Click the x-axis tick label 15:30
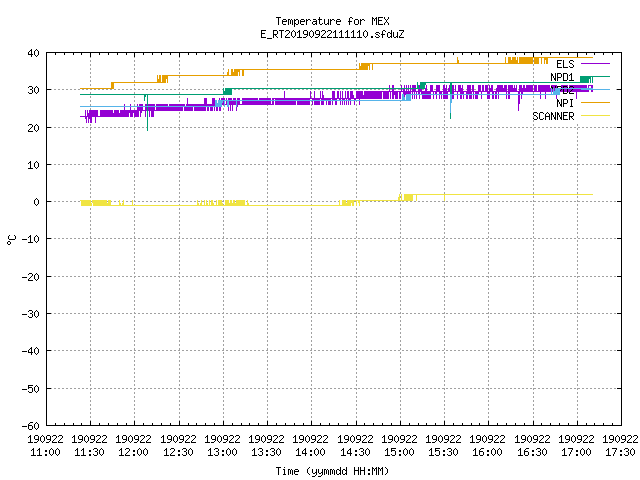The image size is (640, 480). tap(444, 452)
